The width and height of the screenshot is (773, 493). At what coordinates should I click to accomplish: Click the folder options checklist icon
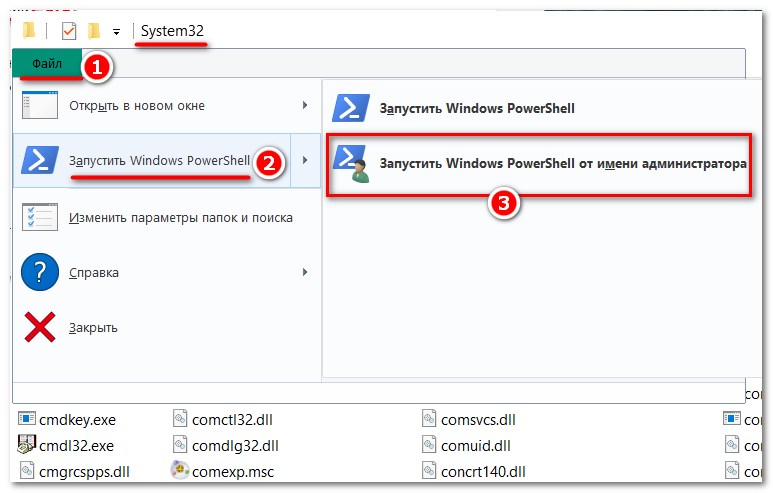(40, 217)
